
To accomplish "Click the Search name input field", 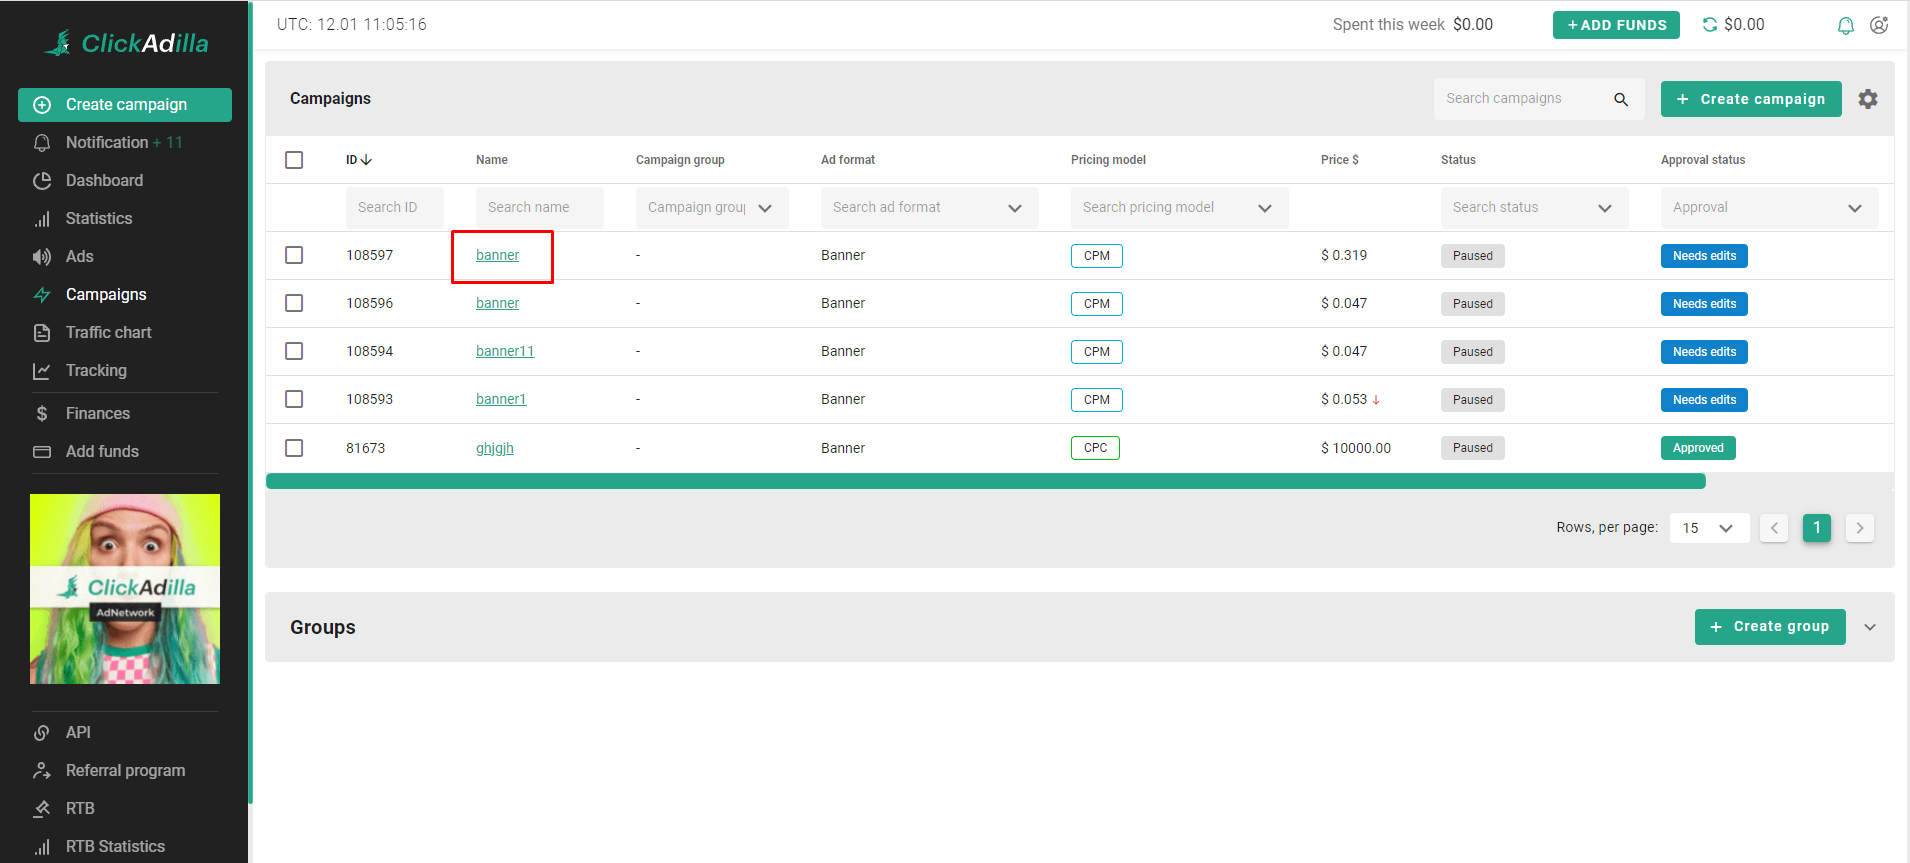I will (x=539, y=208).
